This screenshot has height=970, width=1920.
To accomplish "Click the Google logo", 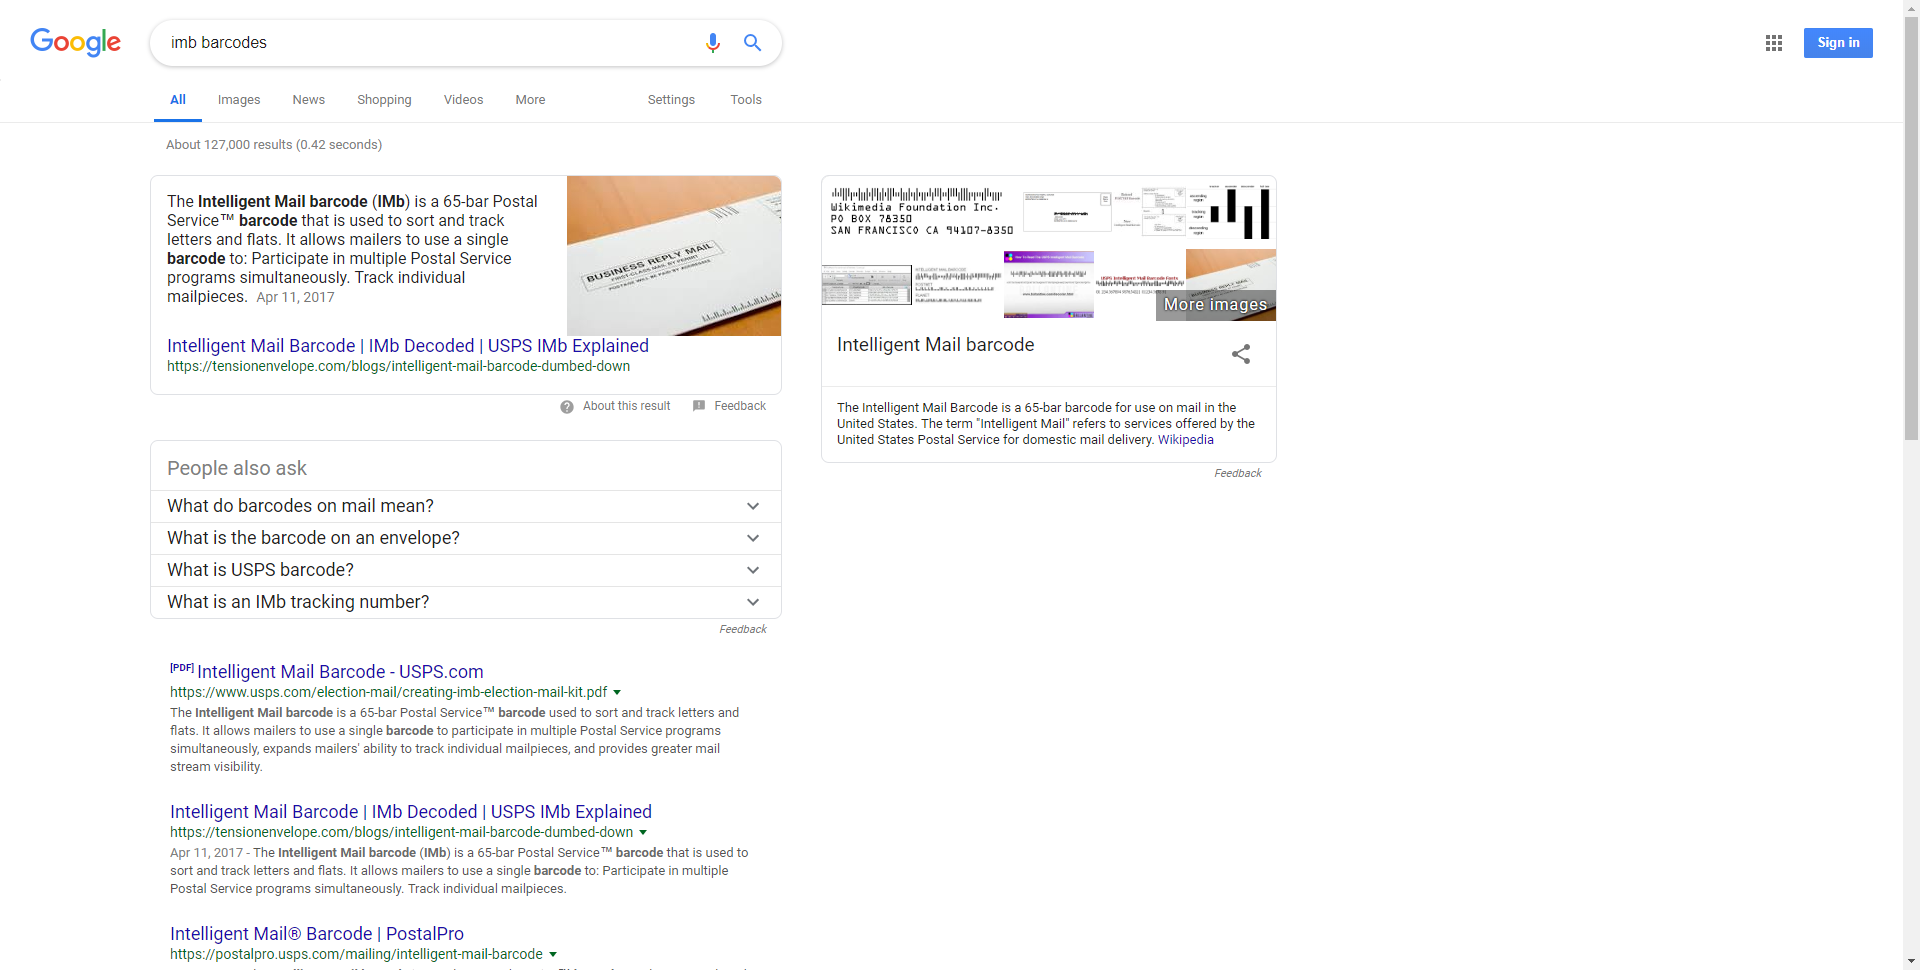I will tap(75, 42).
